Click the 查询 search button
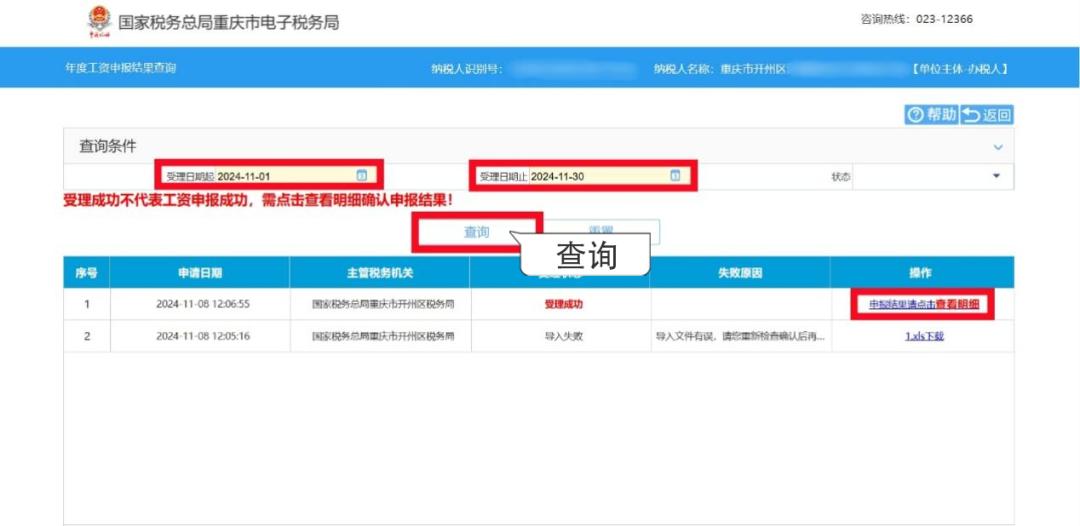Screen dimensions: 1080x526 click(476, 232)
